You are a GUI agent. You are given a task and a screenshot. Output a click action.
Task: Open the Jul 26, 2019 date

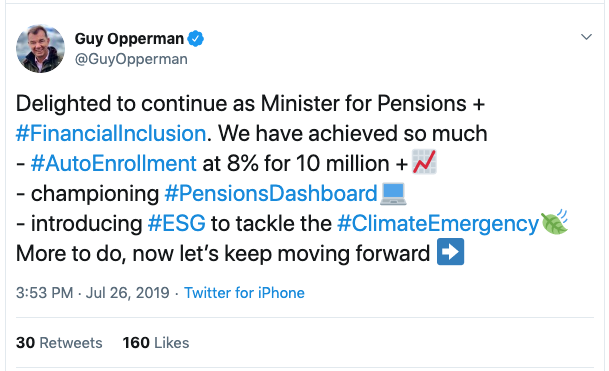pyautogui.click(x=127, y=293)
